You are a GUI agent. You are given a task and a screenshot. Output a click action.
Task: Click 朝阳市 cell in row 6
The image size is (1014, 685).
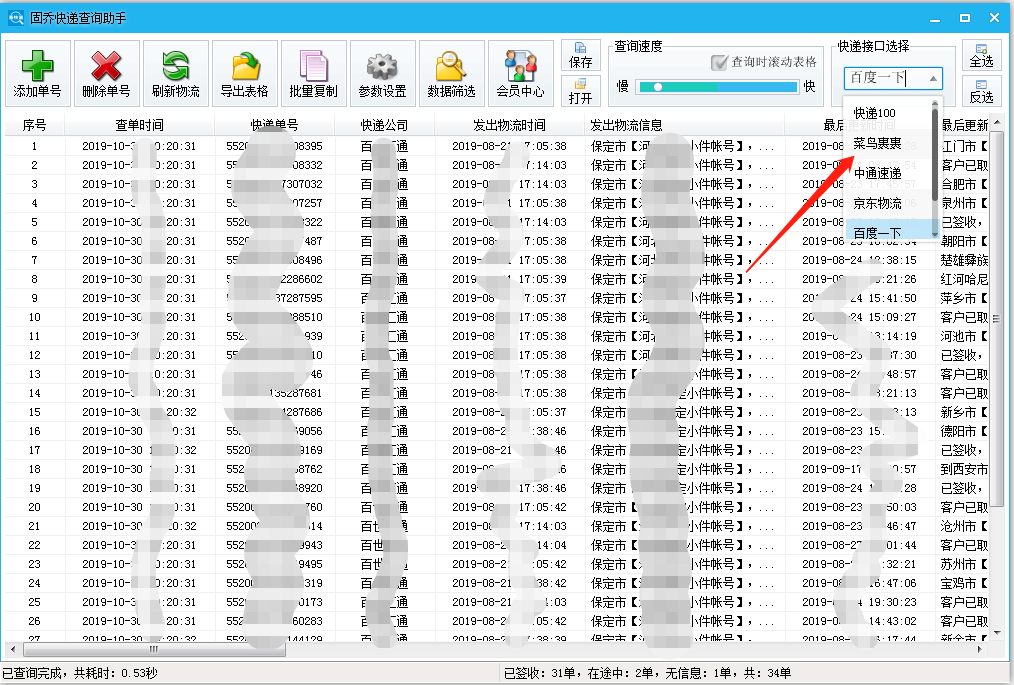(x=964, y=241)
